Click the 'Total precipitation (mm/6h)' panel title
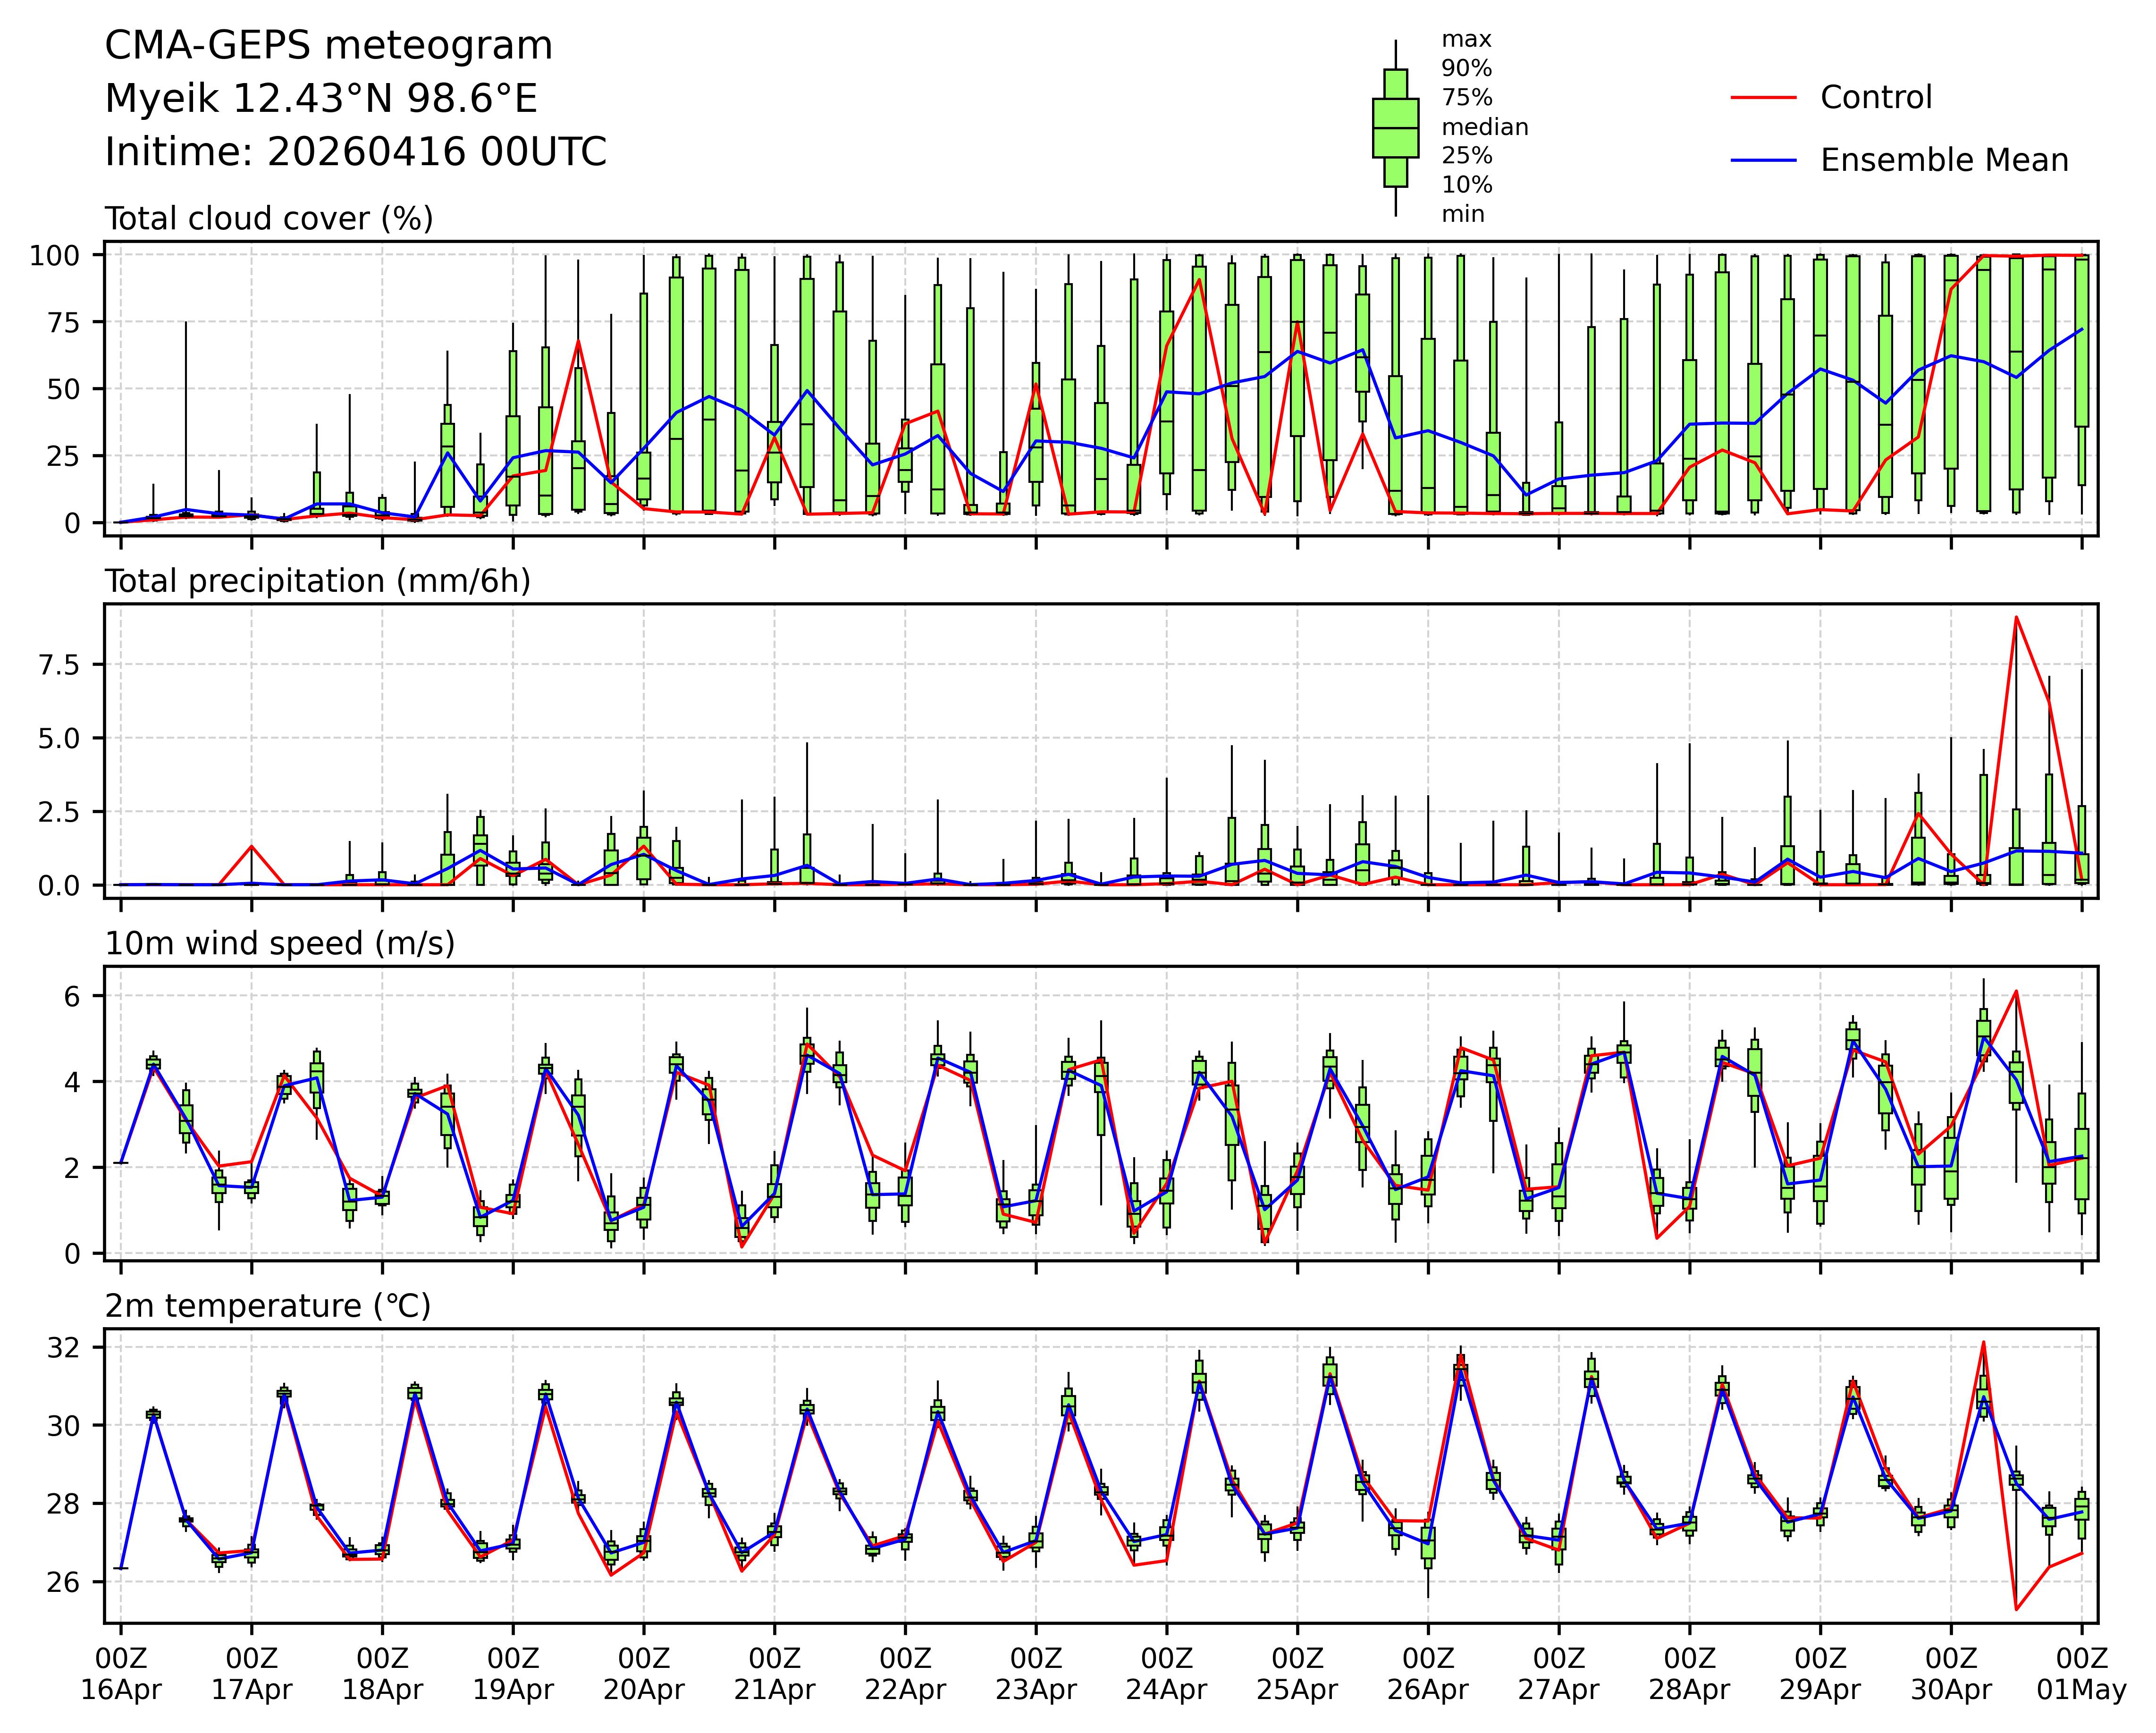The height and width of the screenshot is (1733, 2156). click(317, 582)
